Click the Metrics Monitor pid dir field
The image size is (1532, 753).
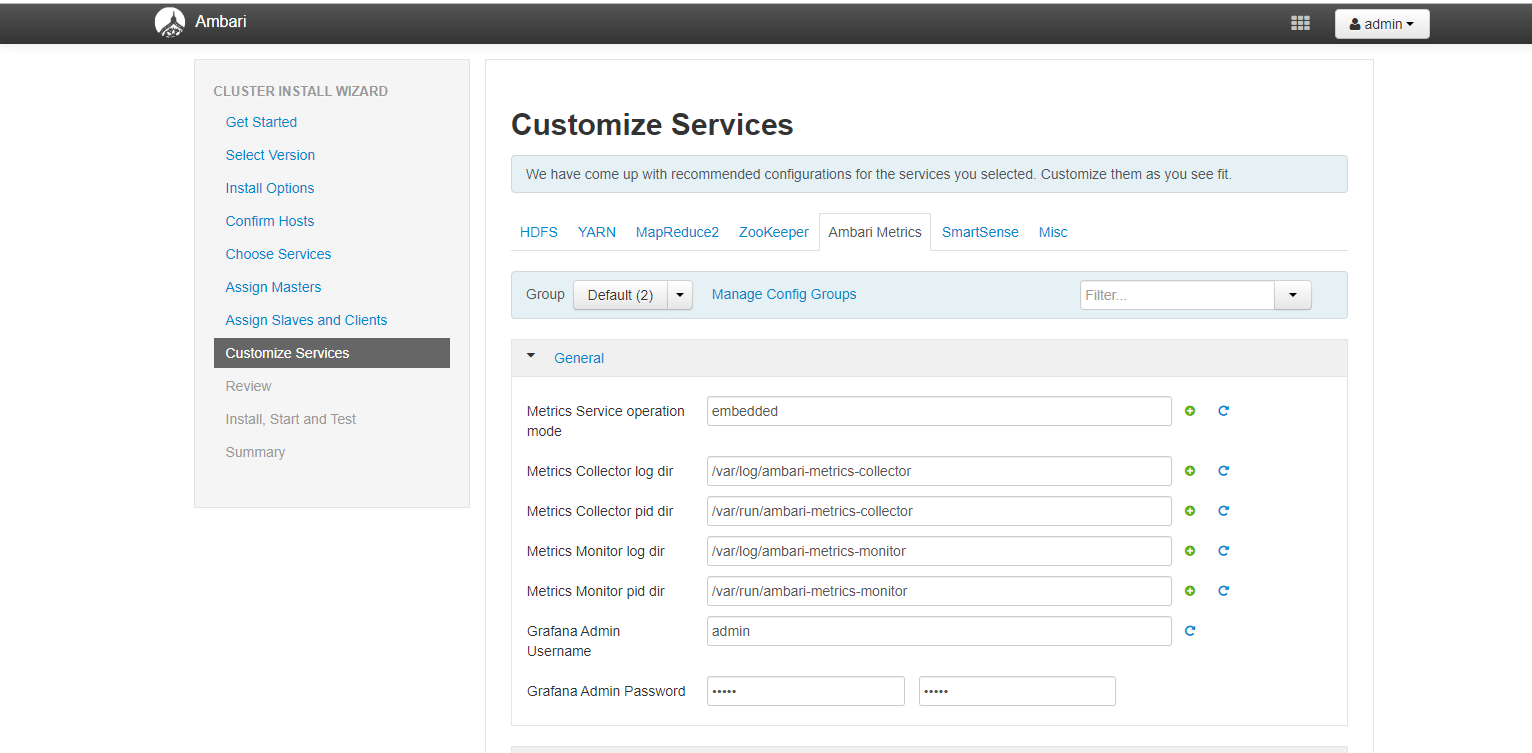coord(939,591)
